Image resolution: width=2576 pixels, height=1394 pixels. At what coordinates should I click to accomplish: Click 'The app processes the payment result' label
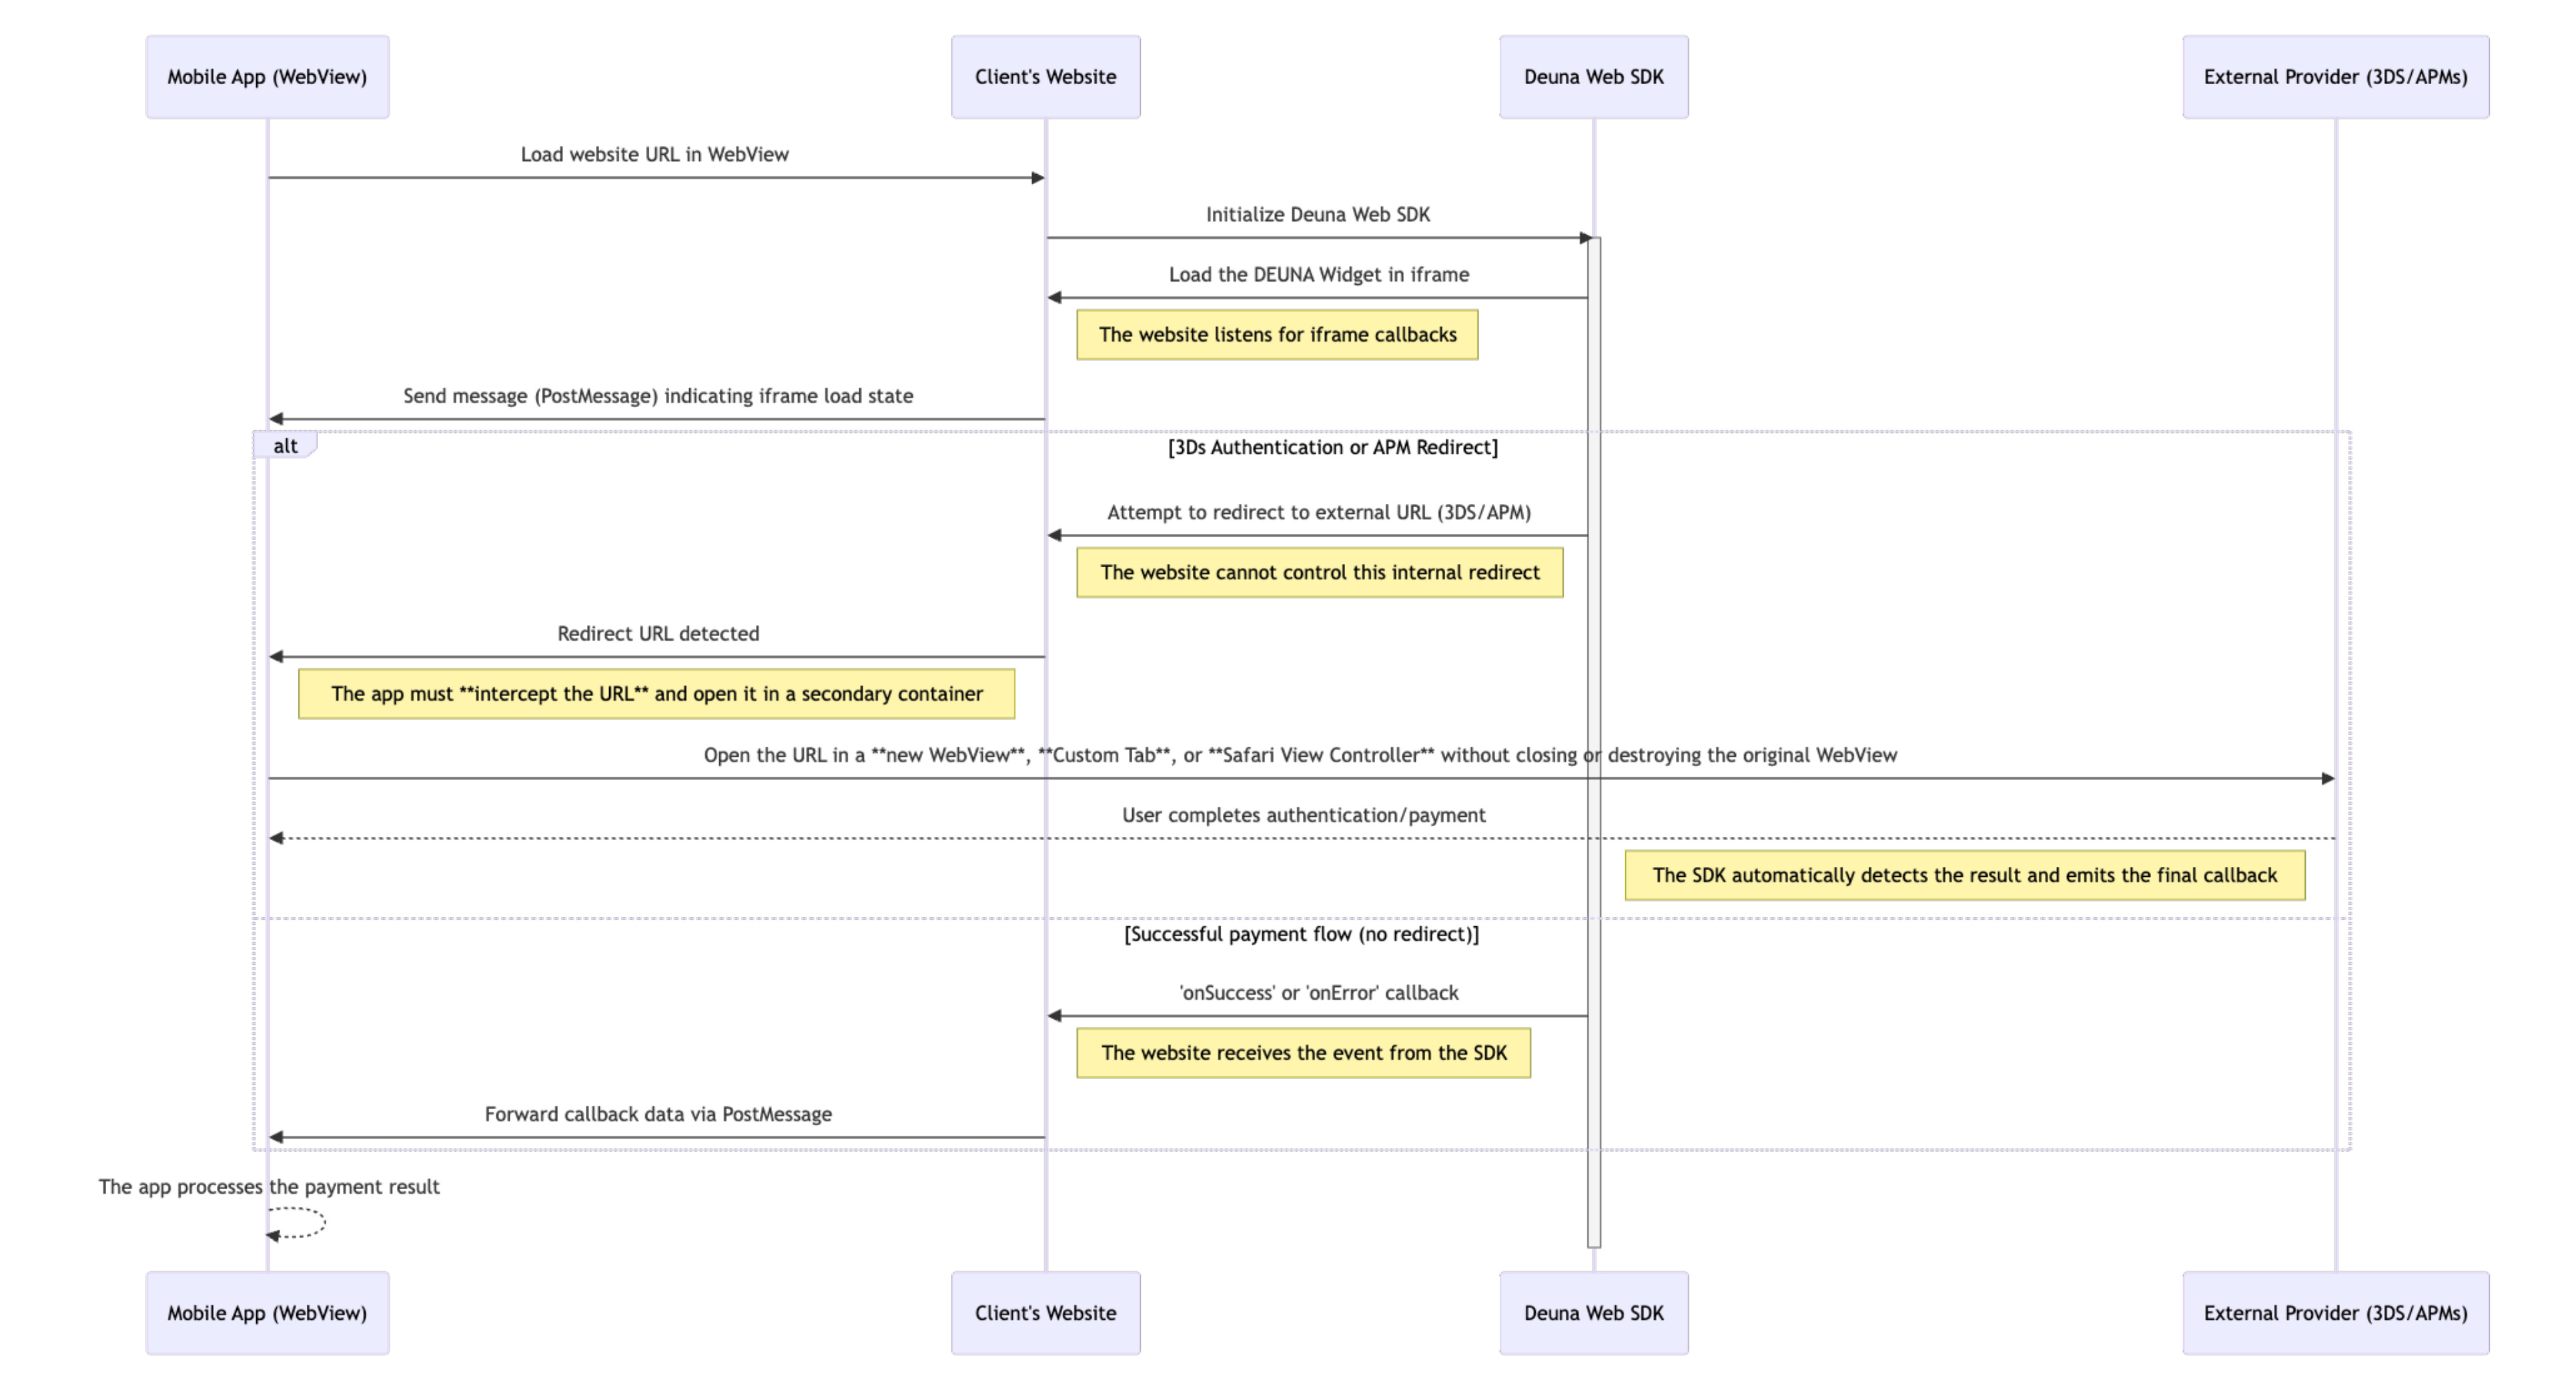pyautogui.click(x=268, y=1187)
